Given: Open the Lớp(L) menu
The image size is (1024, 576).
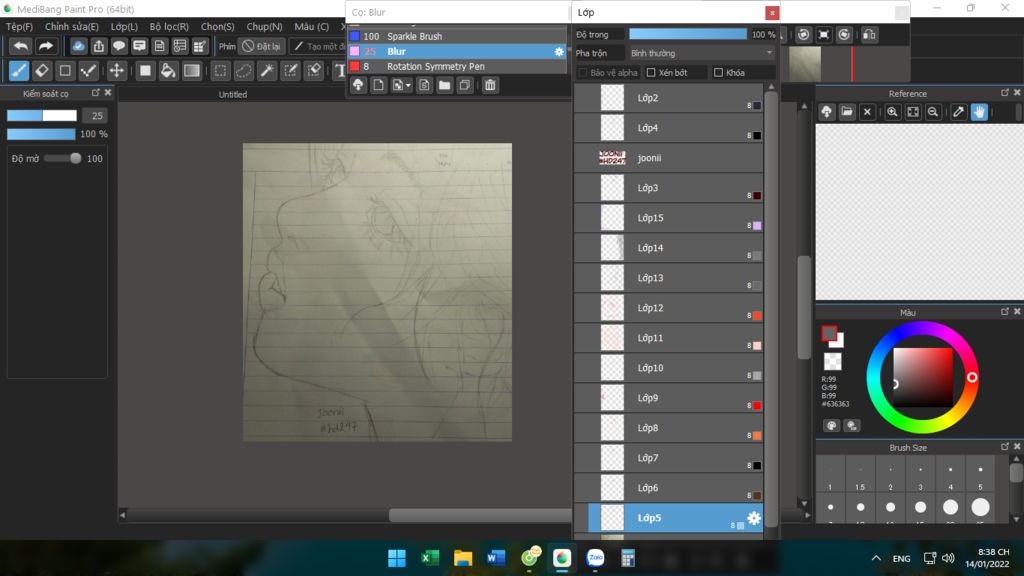Looking at the screenshot, I should pyautogui.click(x=124, y=27).
